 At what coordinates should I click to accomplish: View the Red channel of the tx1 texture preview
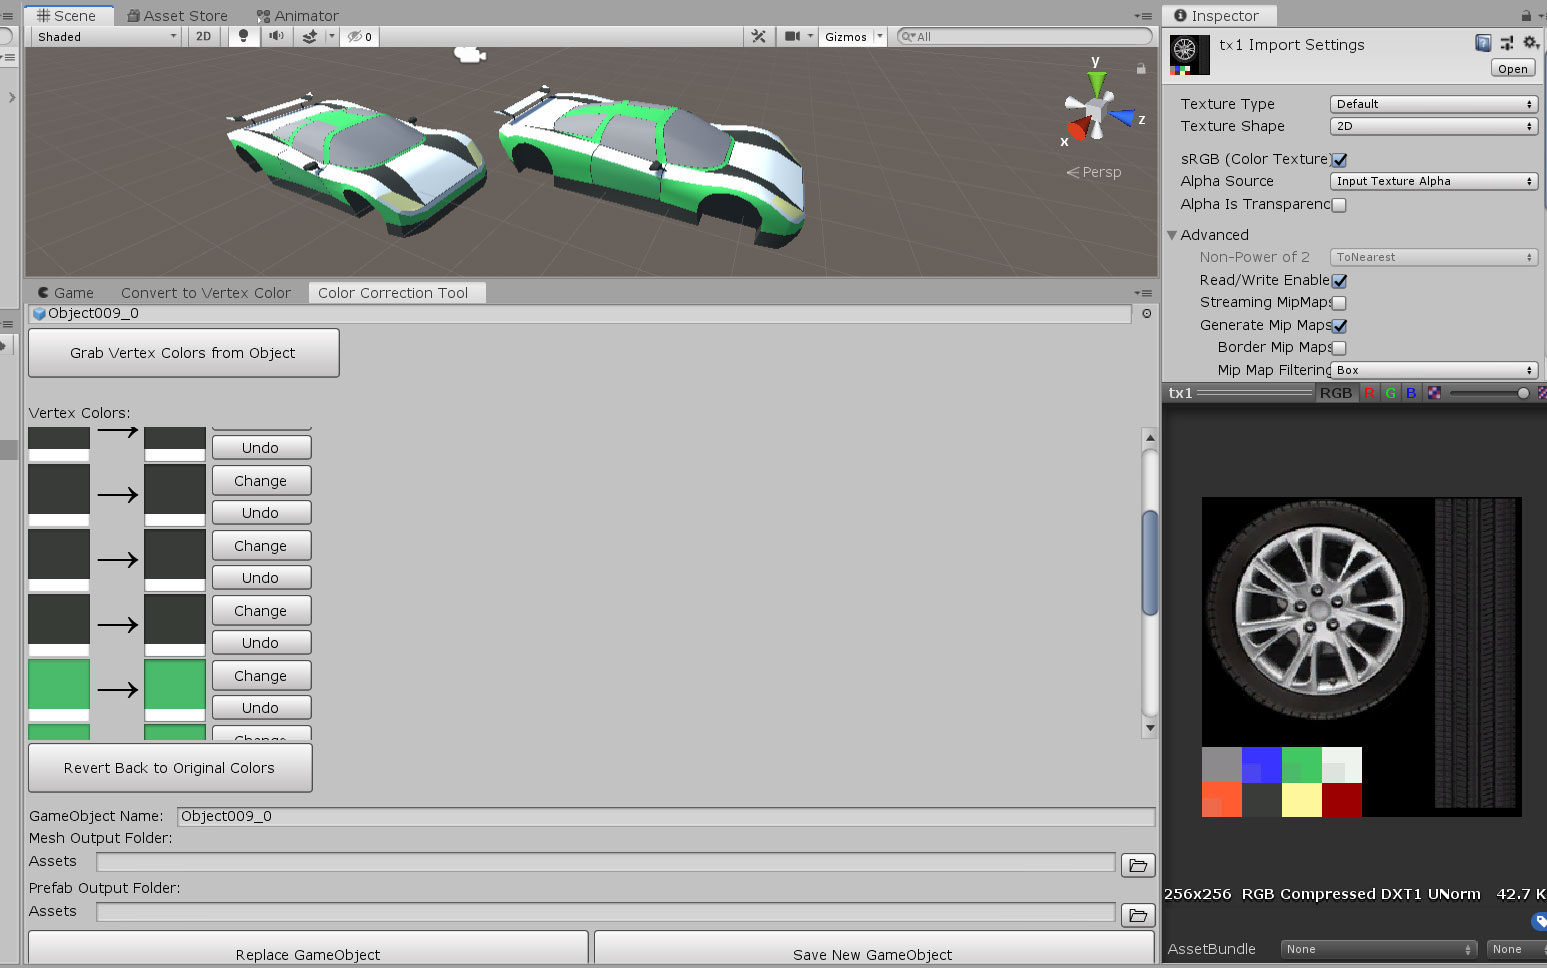pos(1369,392)
